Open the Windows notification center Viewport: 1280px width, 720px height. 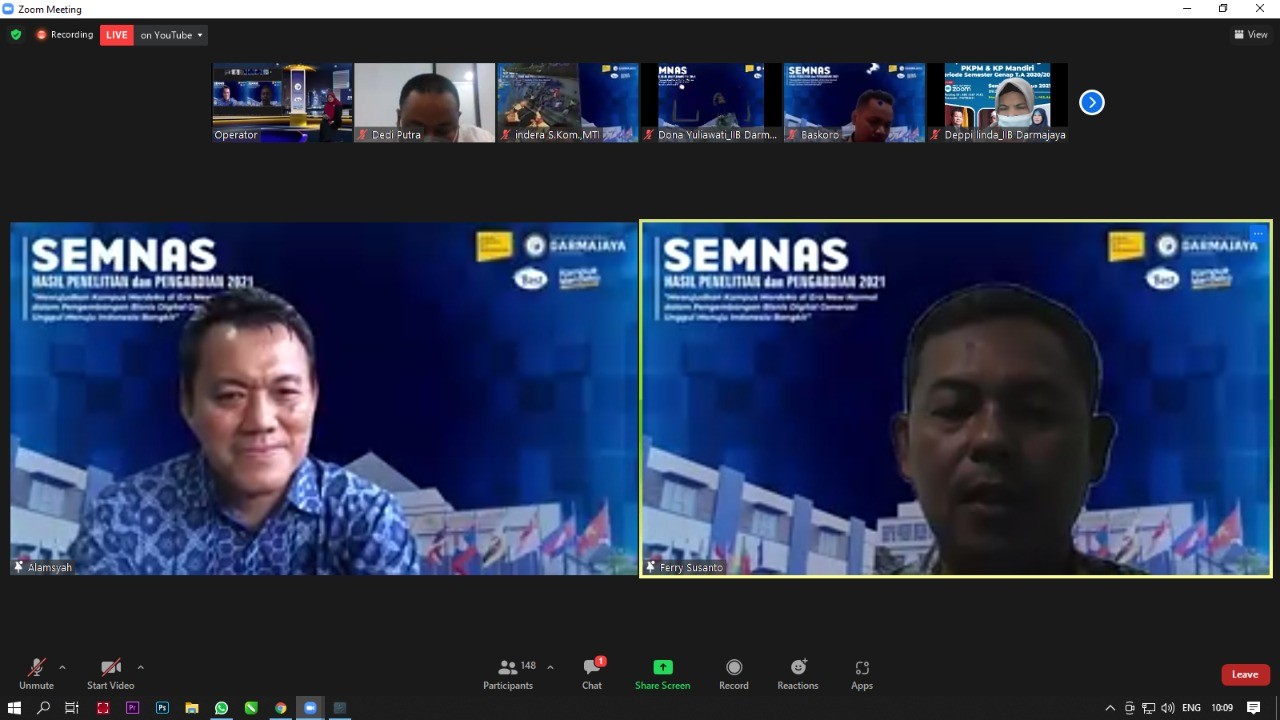click(1254, 708)
